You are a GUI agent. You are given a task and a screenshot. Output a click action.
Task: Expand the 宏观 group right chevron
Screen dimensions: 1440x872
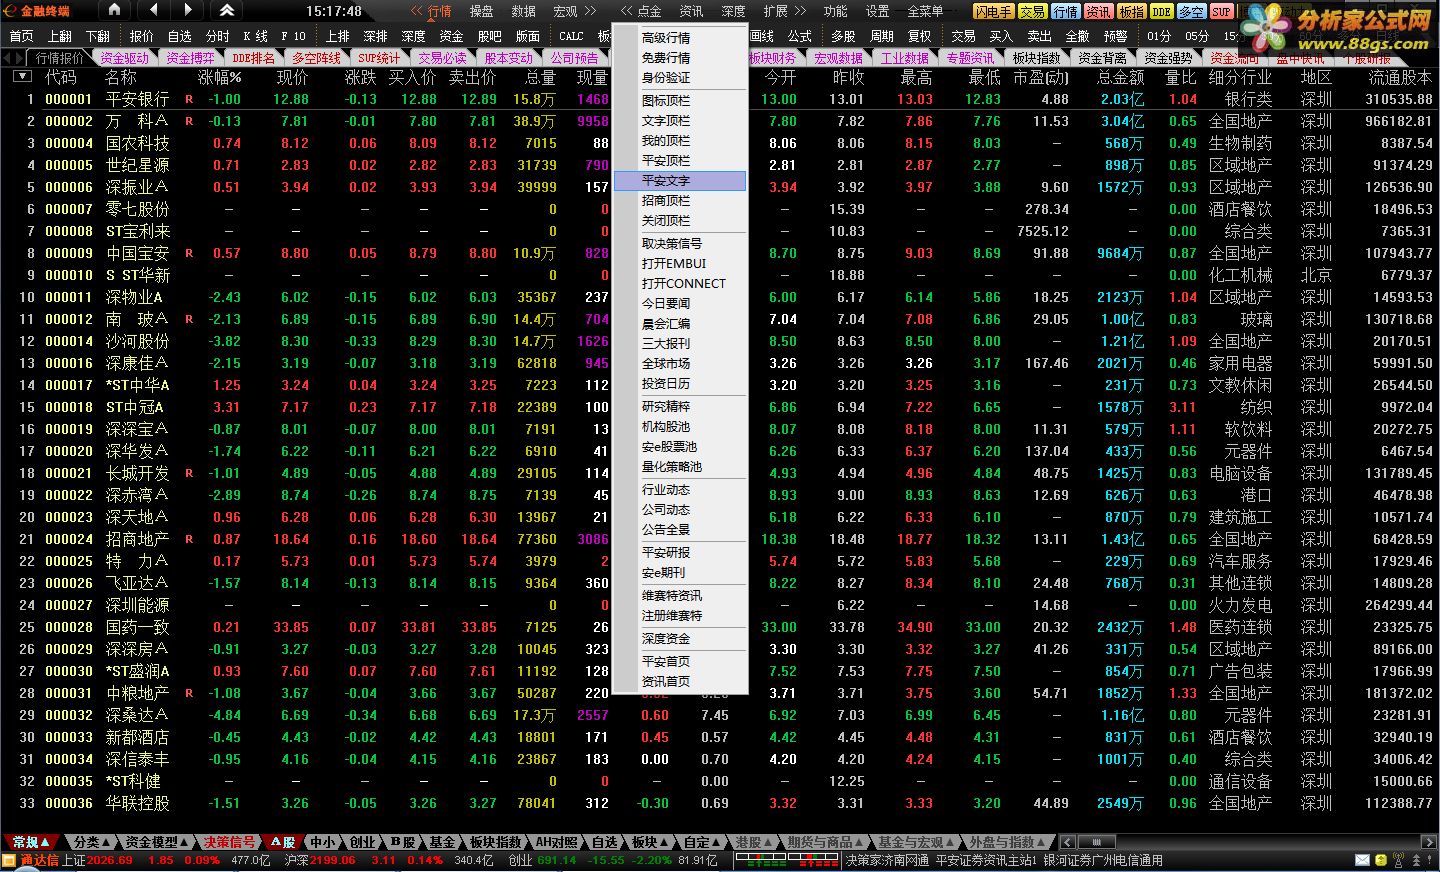(x=590, y=11)
